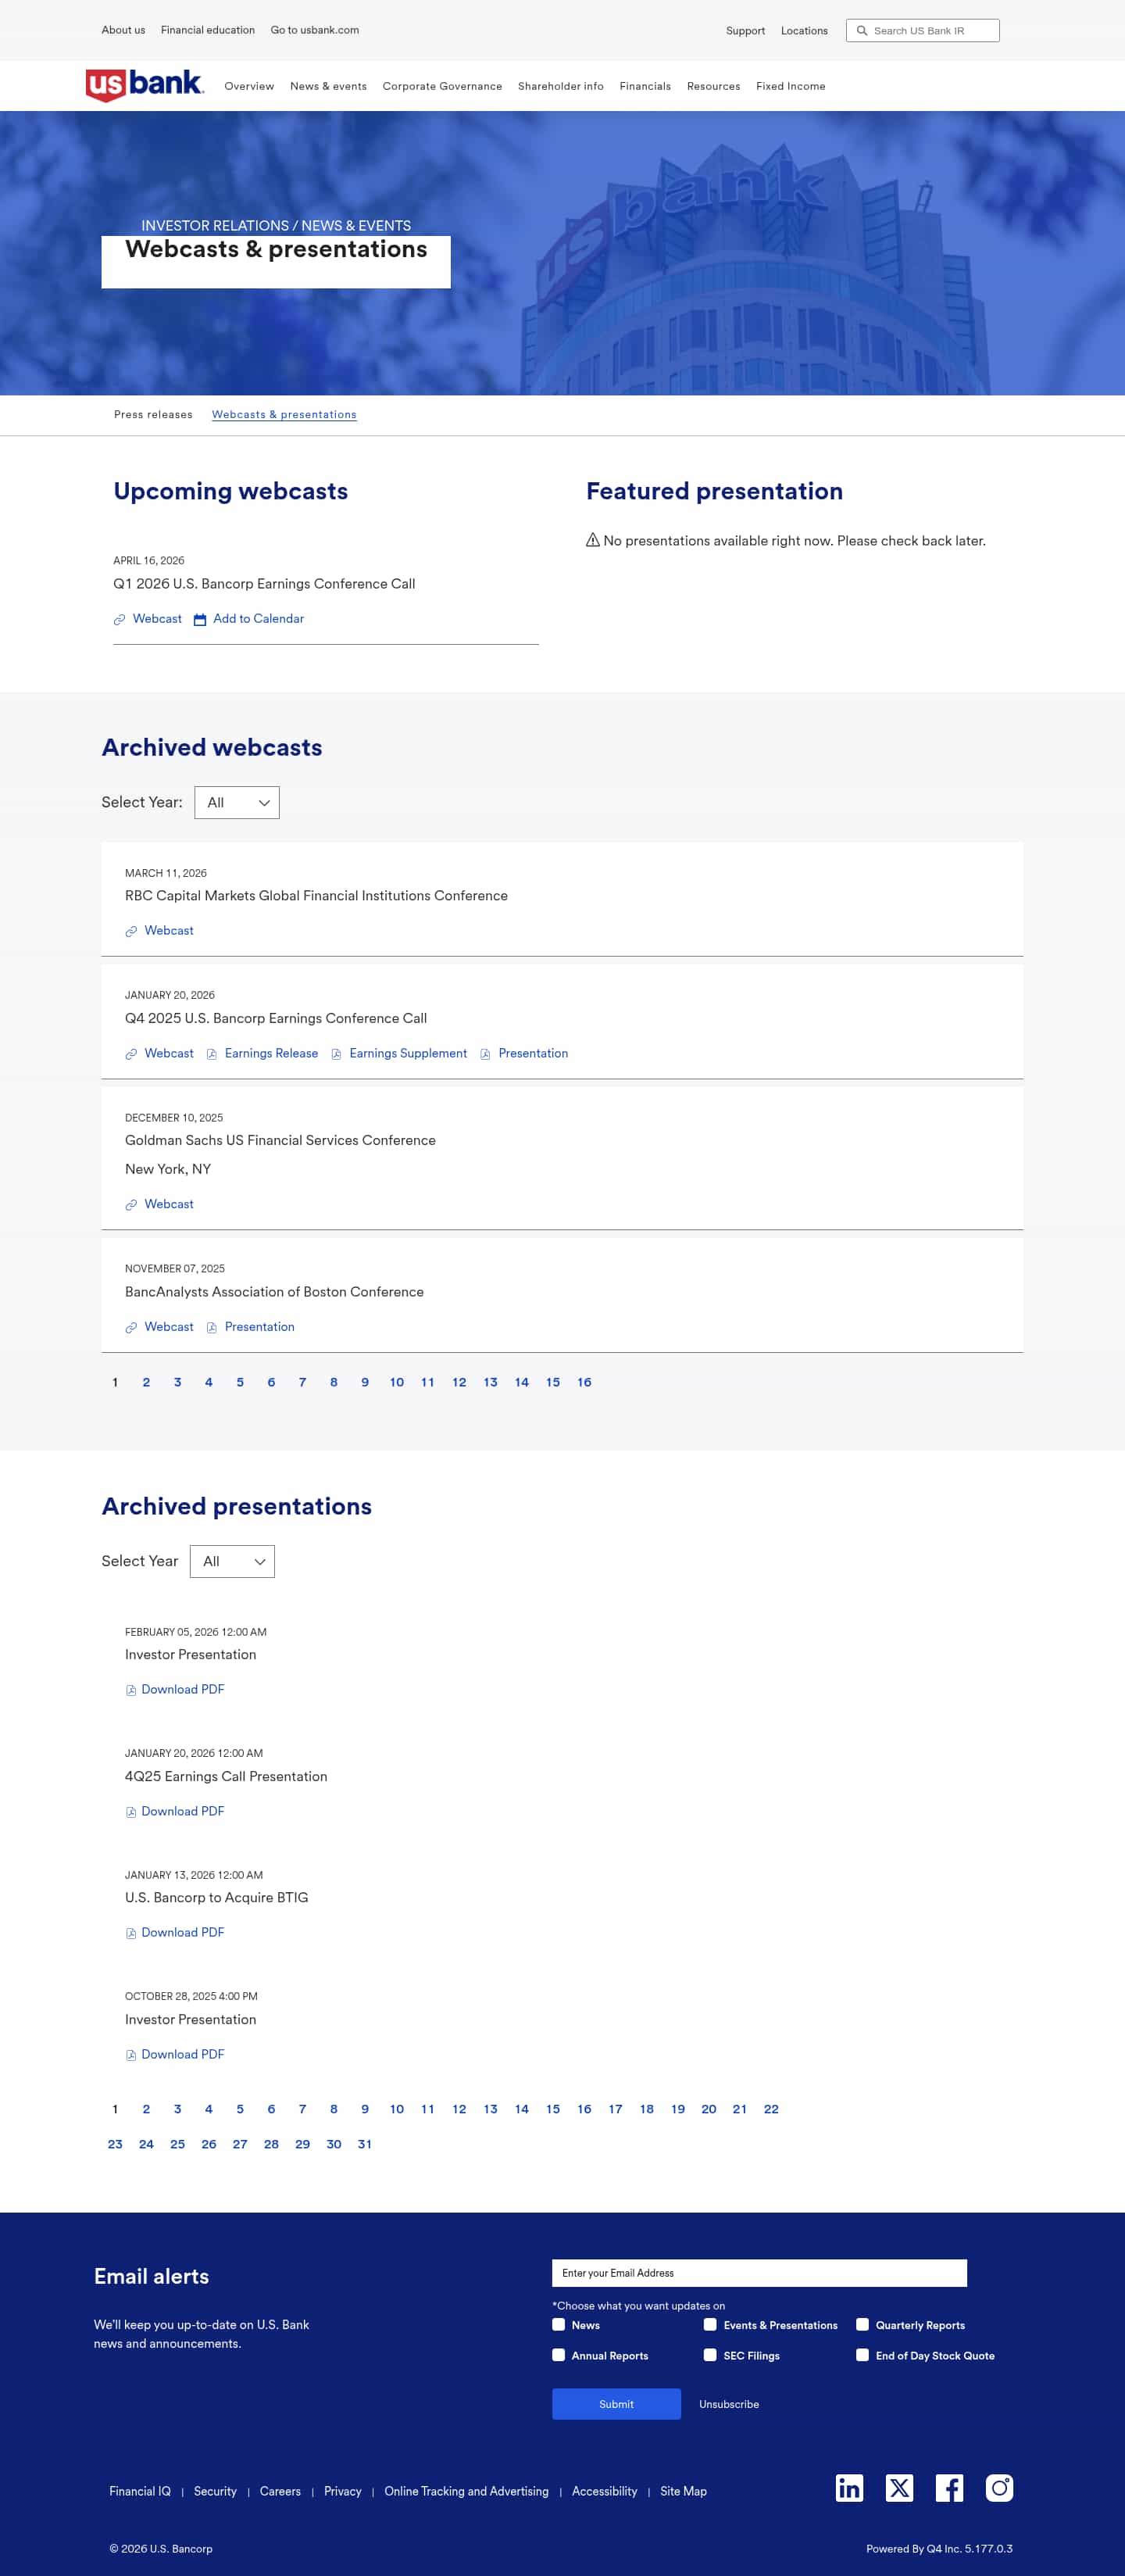Tick the SEC Filings checkbox

(x=710, y=2355)
